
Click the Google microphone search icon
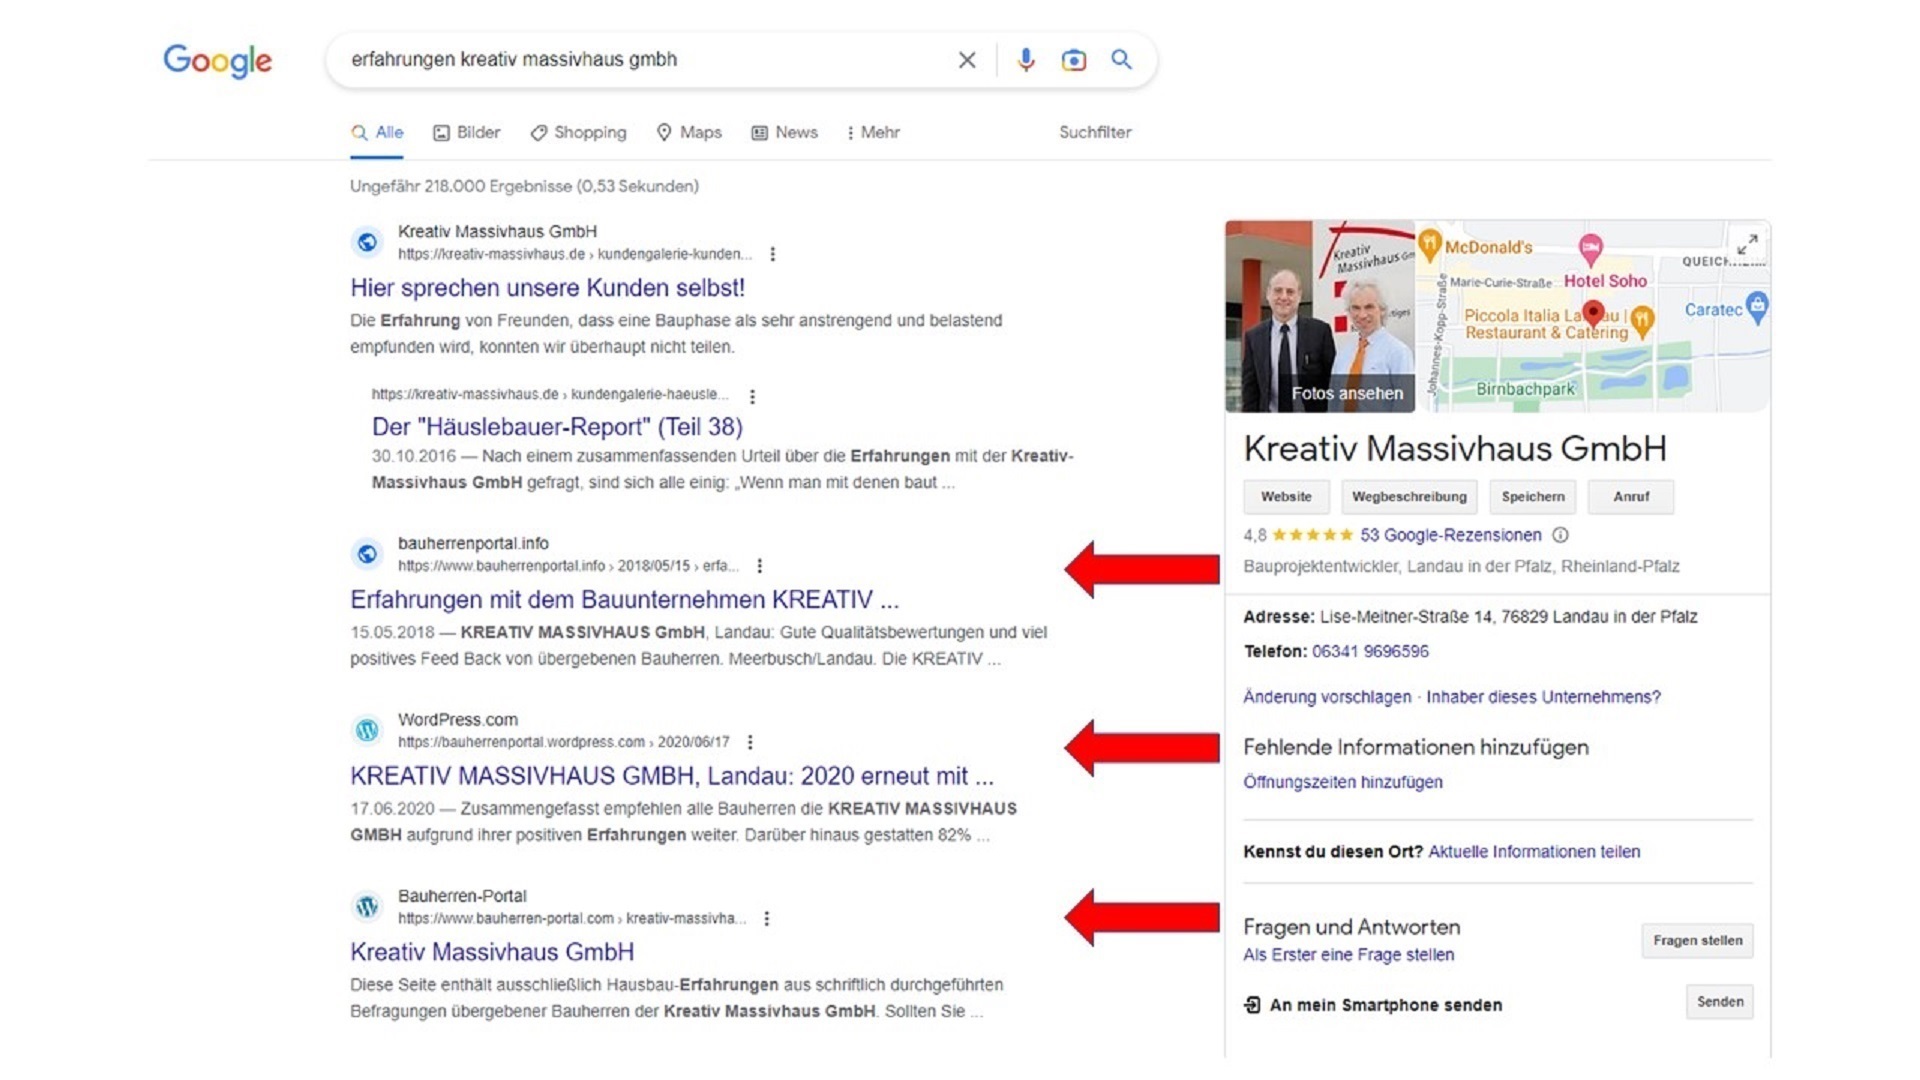point(1025,59)
